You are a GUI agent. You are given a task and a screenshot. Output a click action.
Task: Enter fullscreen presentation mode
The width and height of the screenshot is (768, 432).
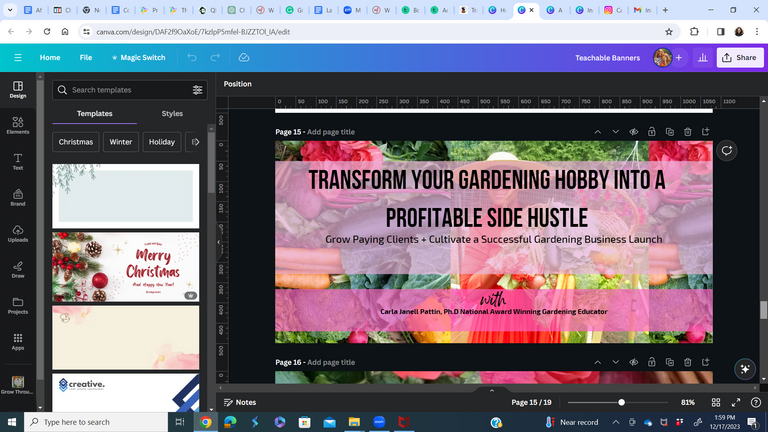(x=736, y=403)
